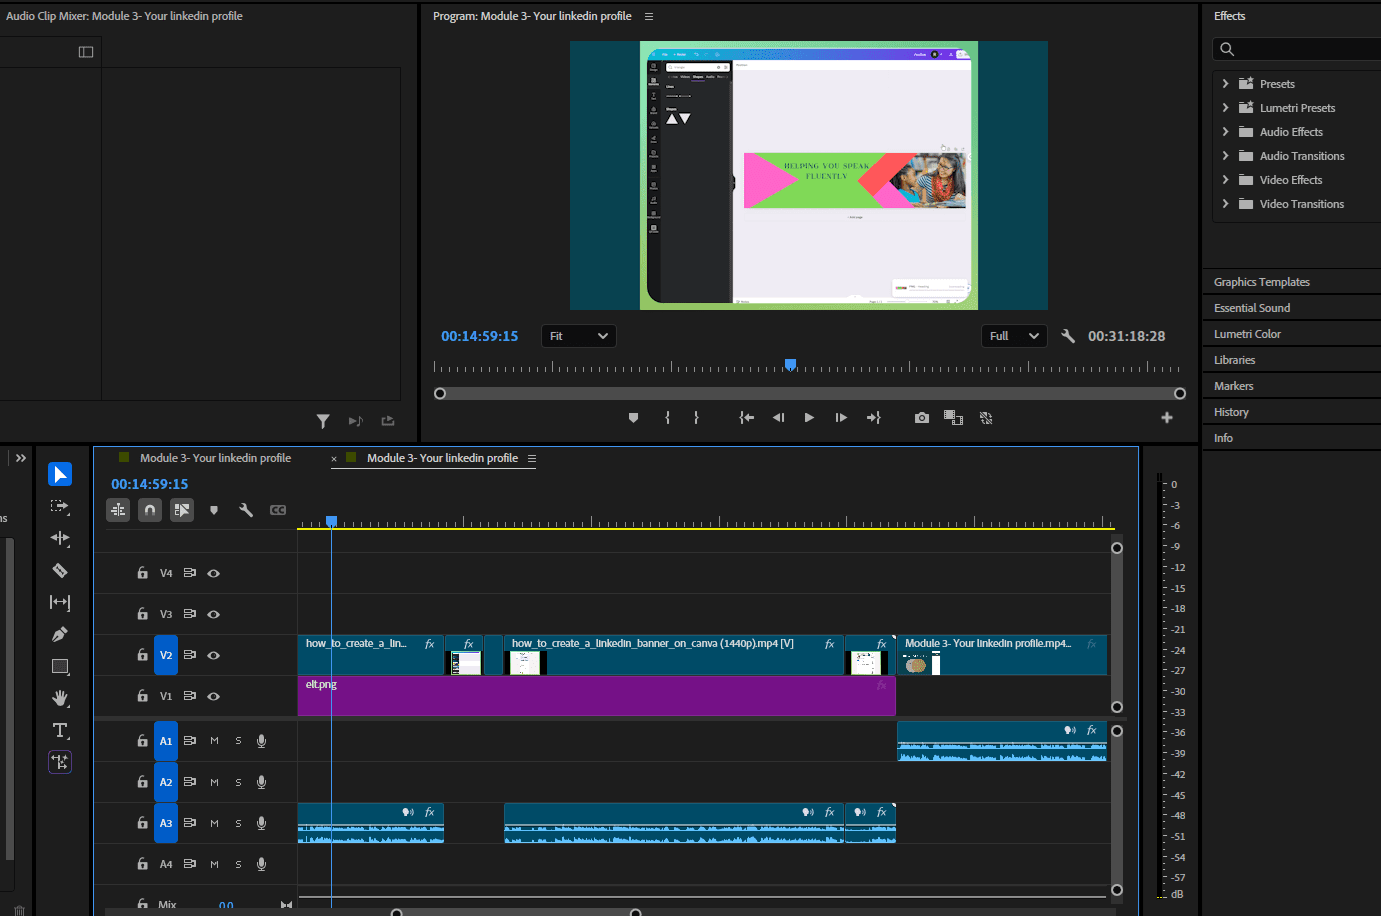Viewport: 1381px width, 916px height.
Task: Switch to the first Module 3 sequence tab
Action: coord(215,458)
